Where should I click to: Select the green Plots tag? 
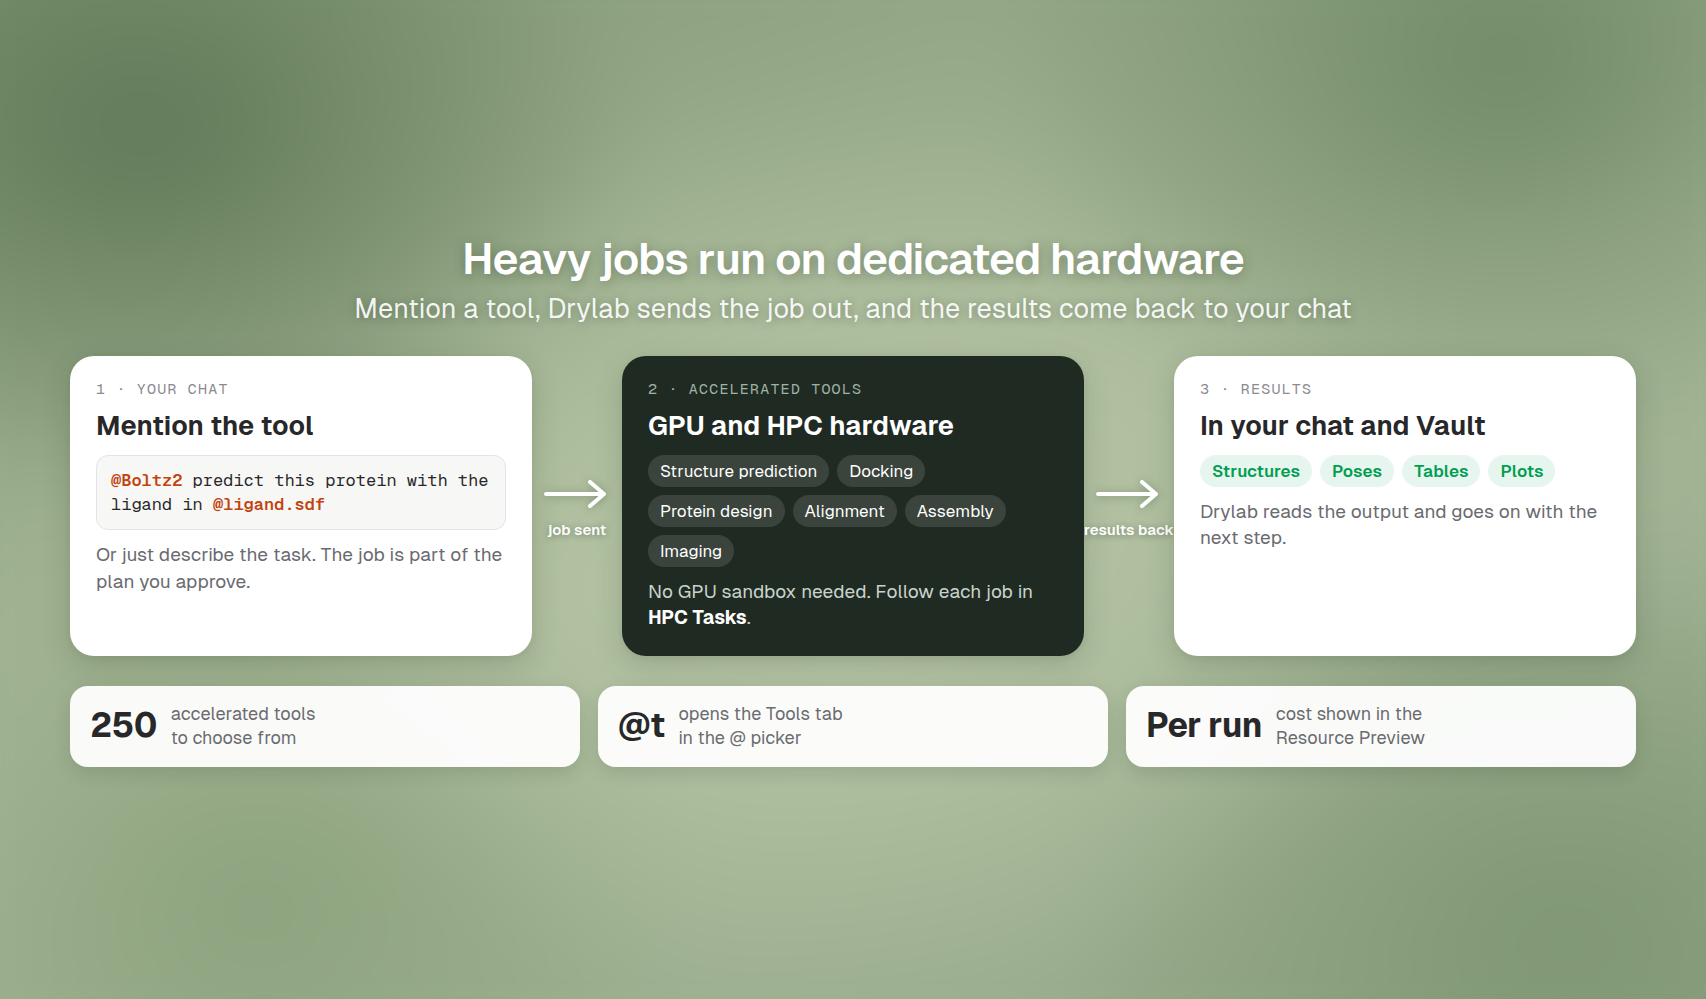click(1522, 471)
